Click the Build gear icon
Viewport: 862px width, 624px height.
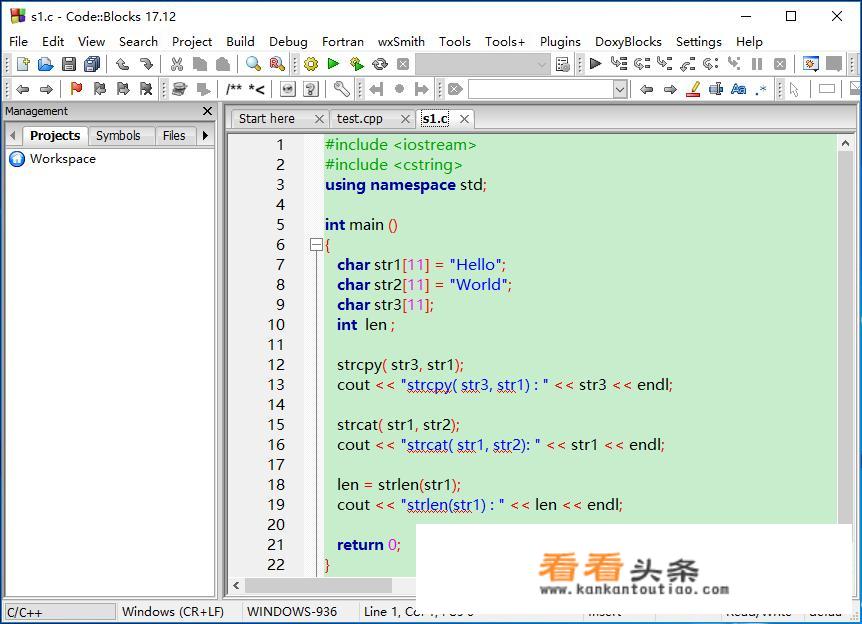click(311, 64)
